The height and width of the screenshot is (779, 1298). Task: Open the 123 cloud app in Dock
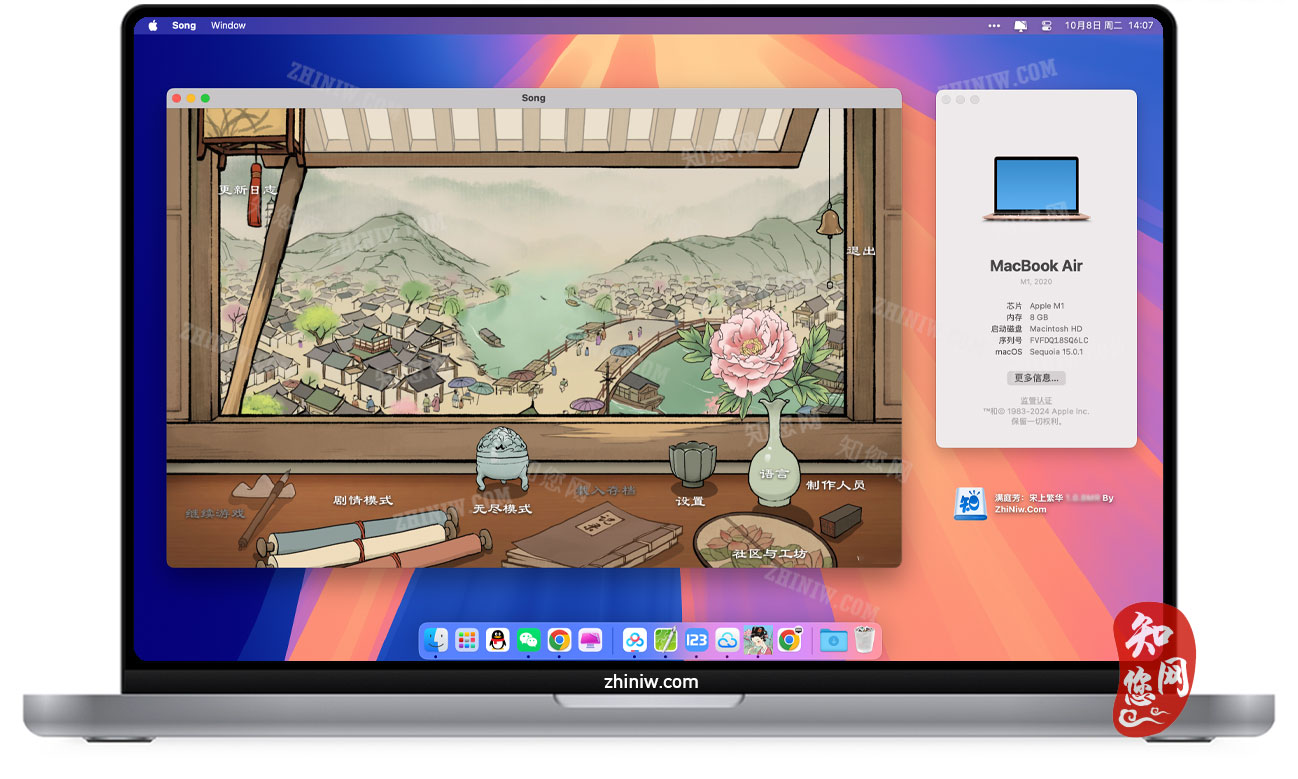[696, 640]
